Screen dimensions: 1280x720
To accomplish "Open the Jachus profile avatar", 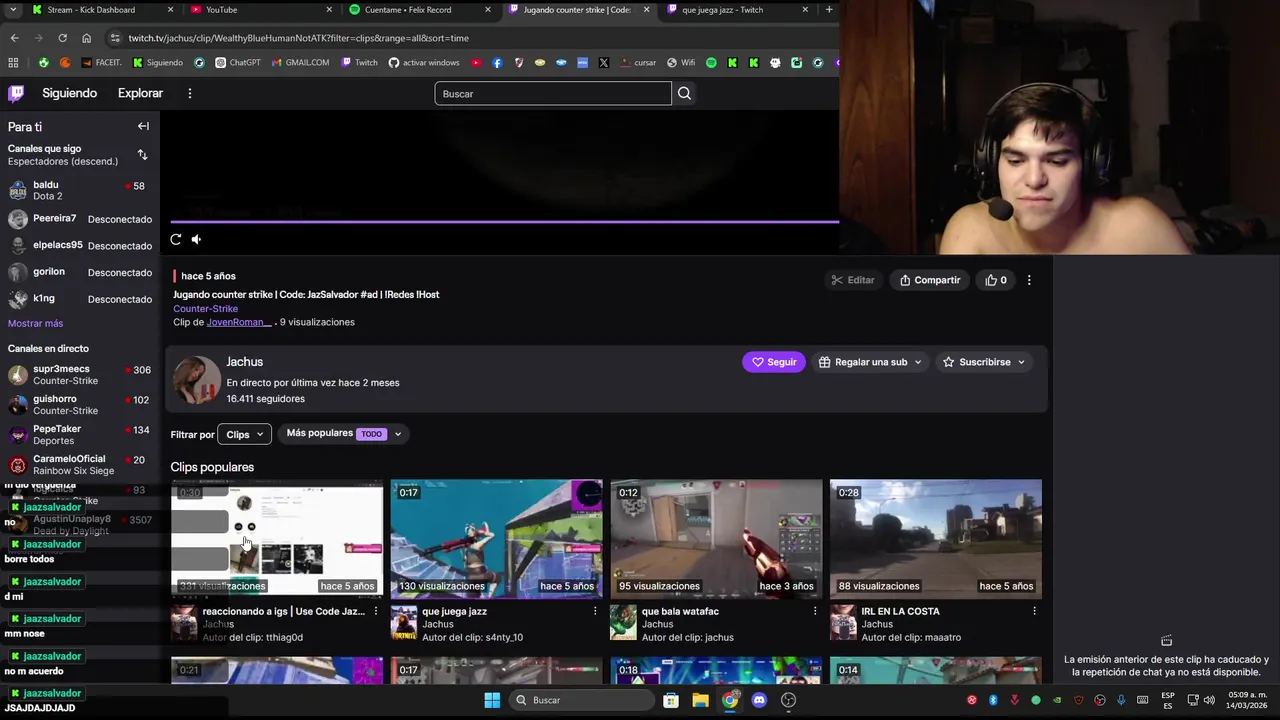I will (196, 380).
